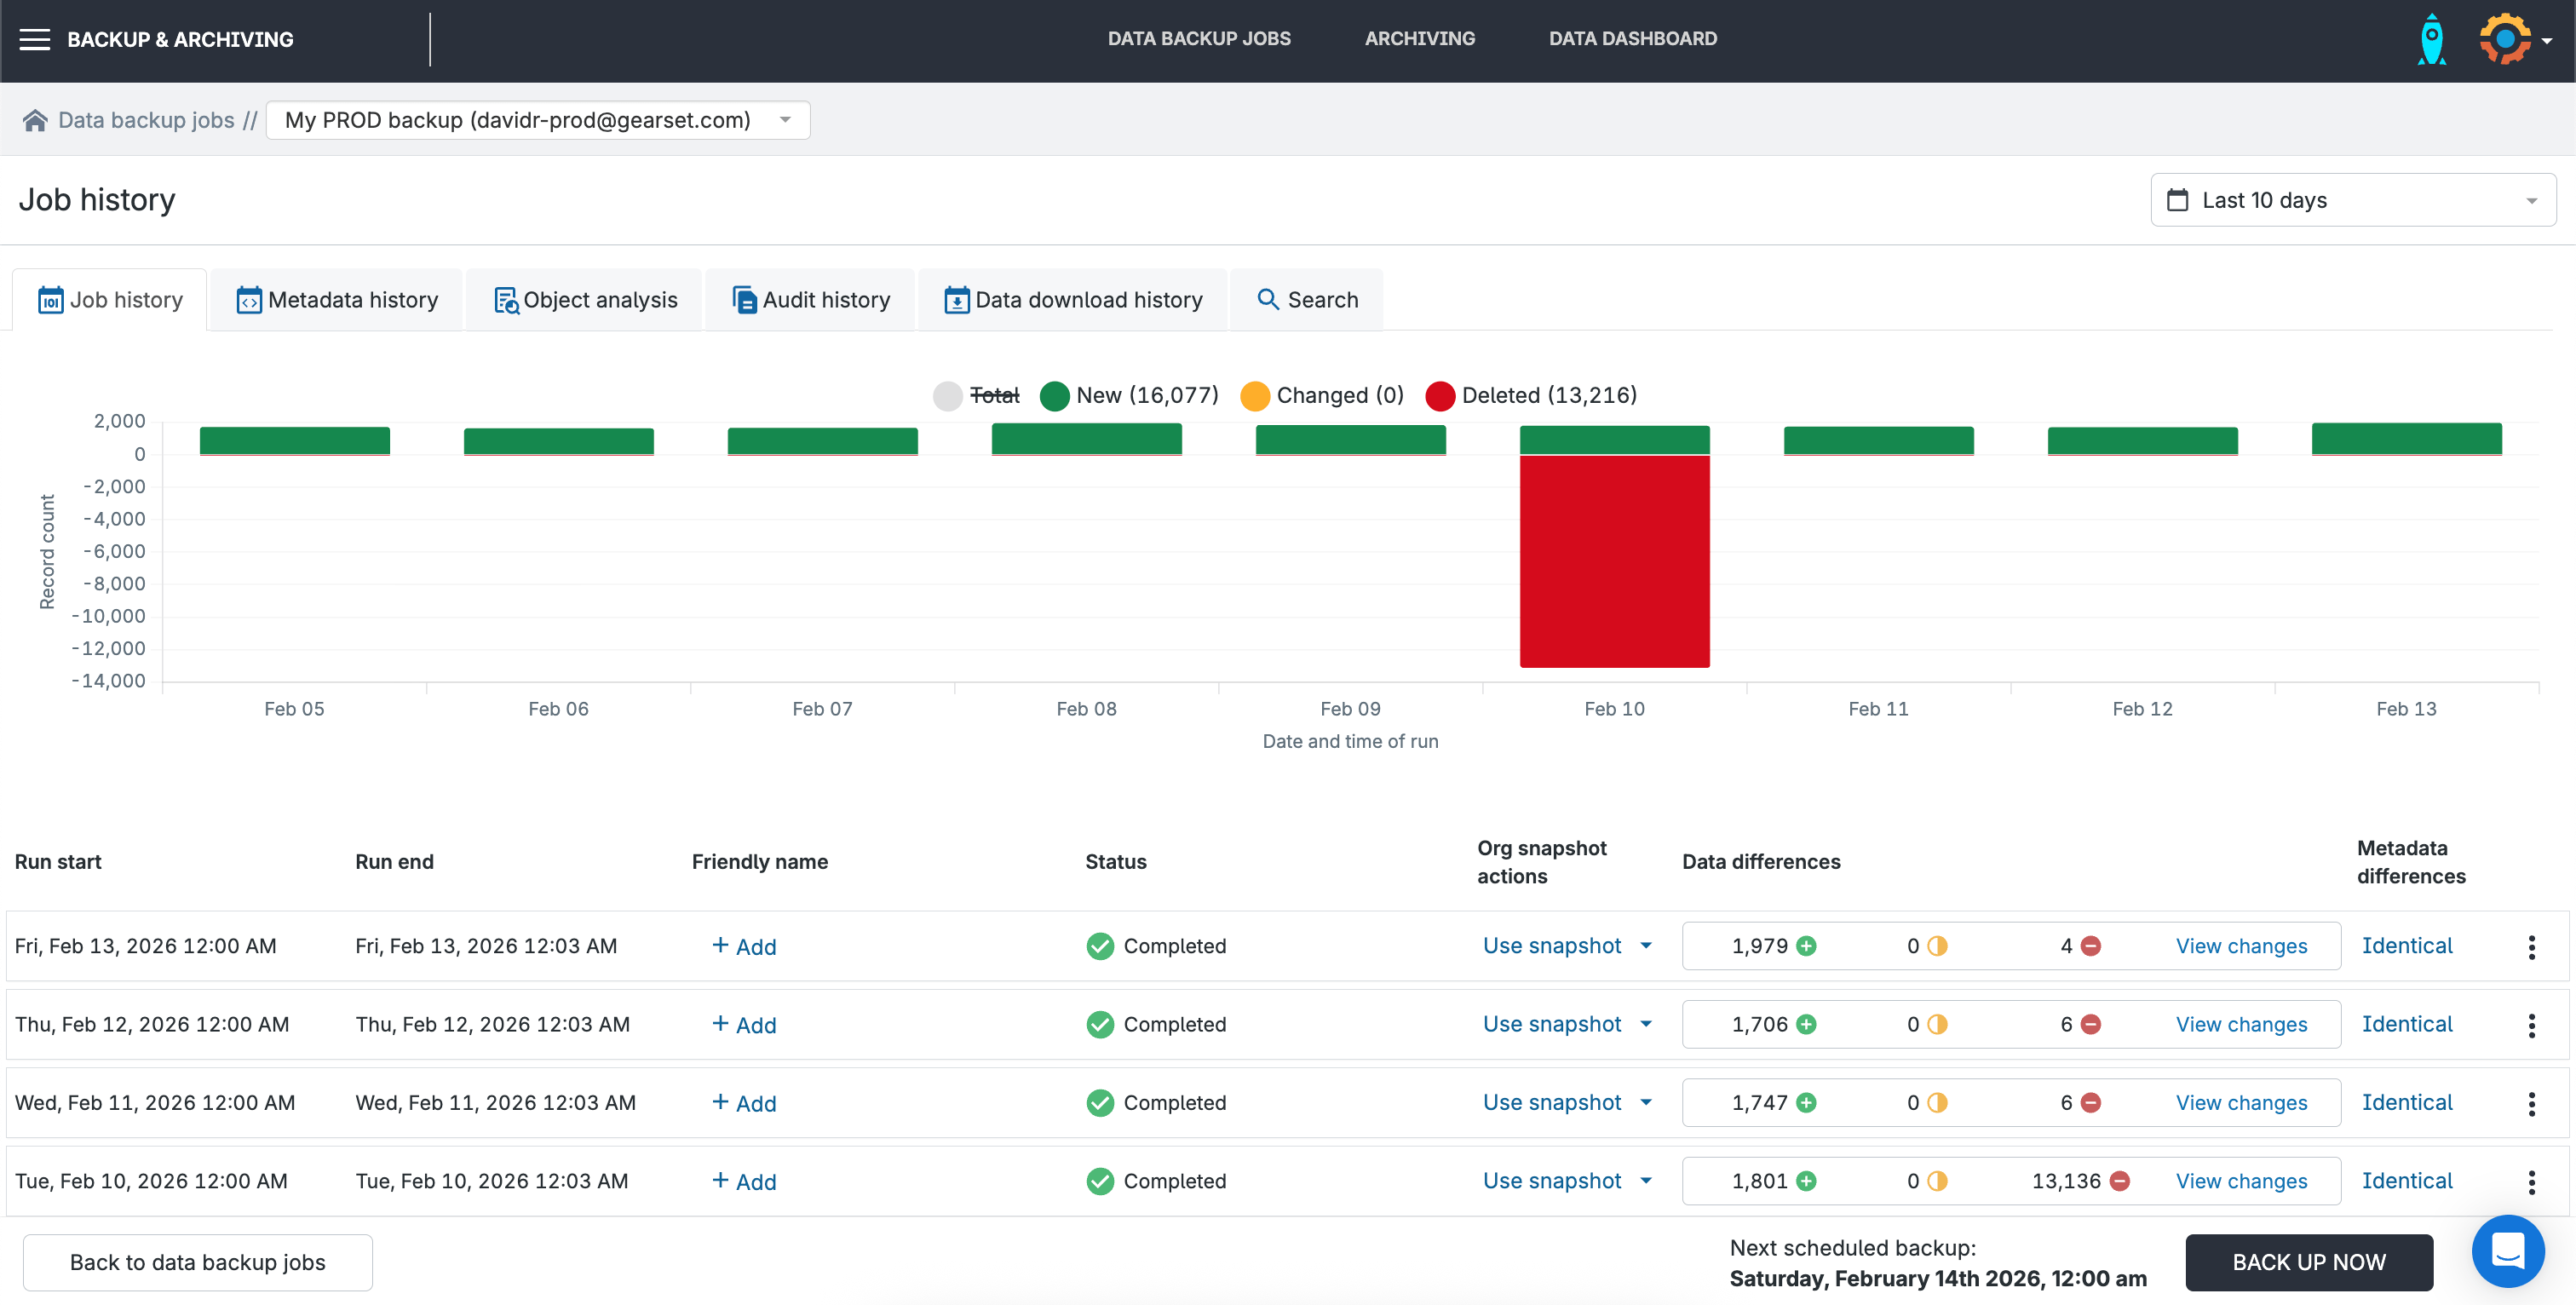Expand Use snapshot arrow for Feb 11 run
The image size is (2576, 1305).
click(x=1646, y=1102)
